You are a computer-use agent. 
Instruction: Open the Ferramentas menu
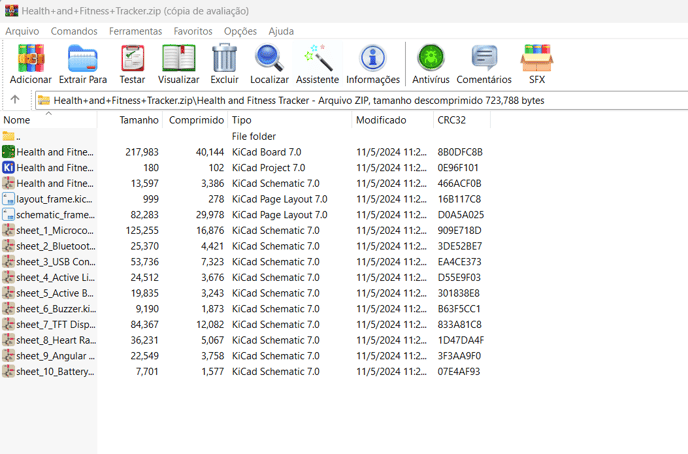tap(136, 31)
